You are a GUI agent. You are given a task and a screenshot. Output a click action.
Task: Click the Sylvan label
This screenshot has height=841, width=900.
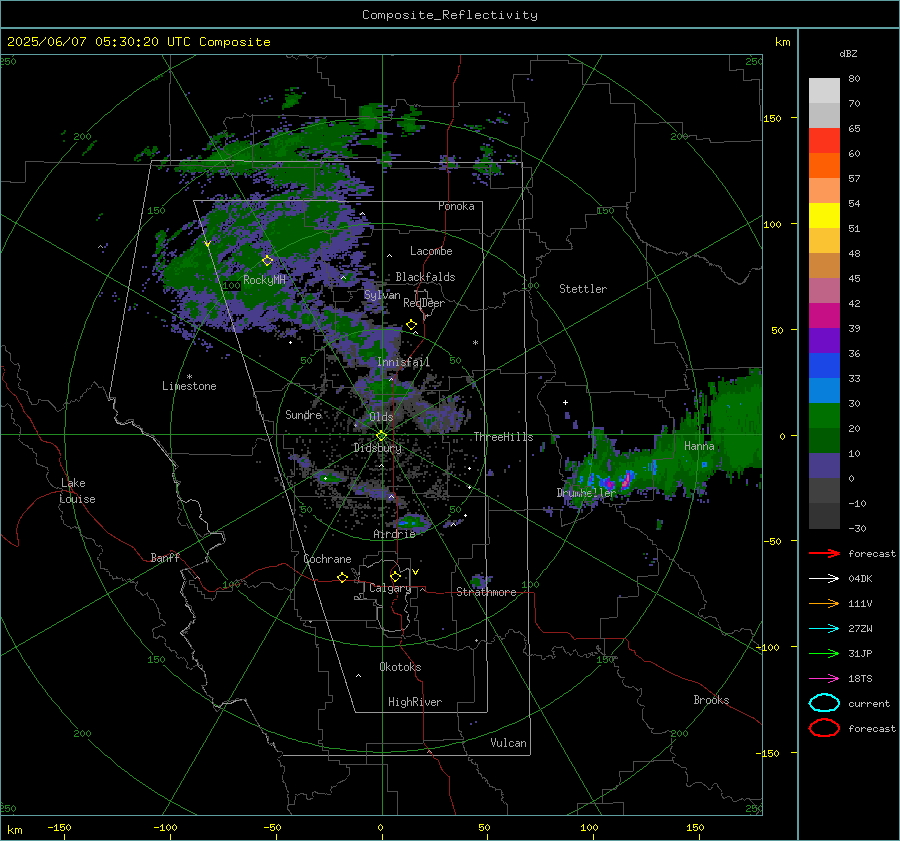click(382, 295)
